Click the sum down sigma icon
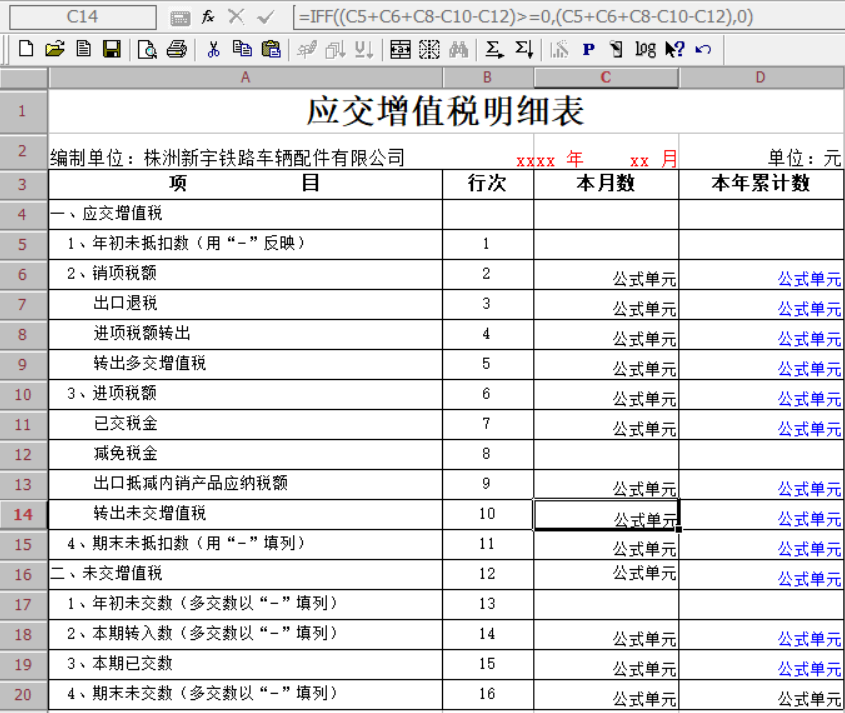Screen dimensions: 845x713 523,50
